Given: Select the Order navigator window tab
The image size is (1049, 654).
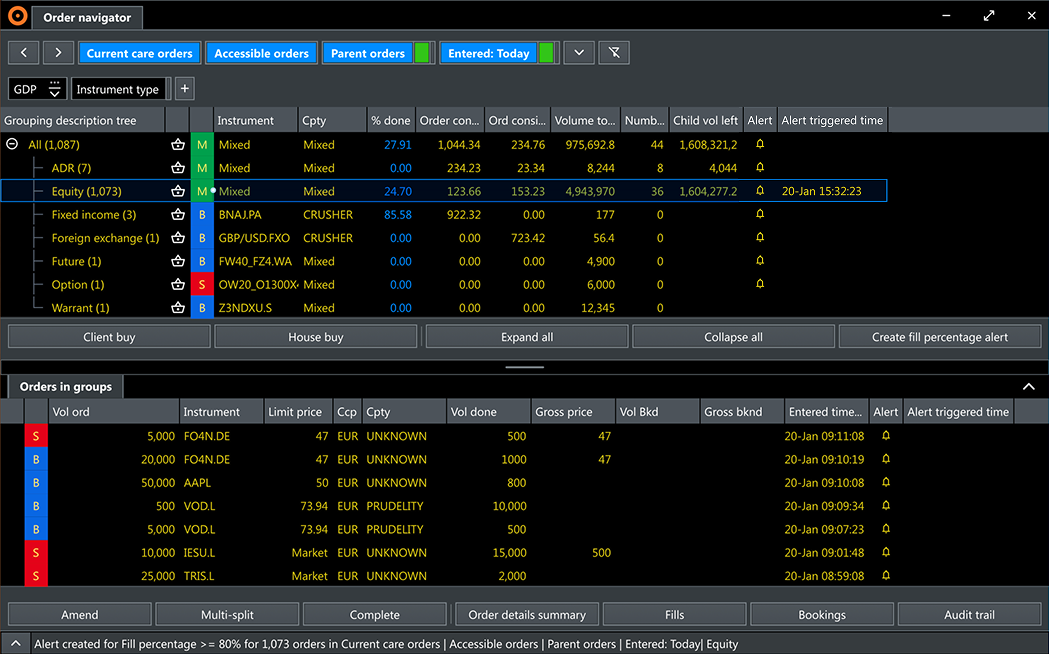Looking at the screenshot, I should coord(87,17).
